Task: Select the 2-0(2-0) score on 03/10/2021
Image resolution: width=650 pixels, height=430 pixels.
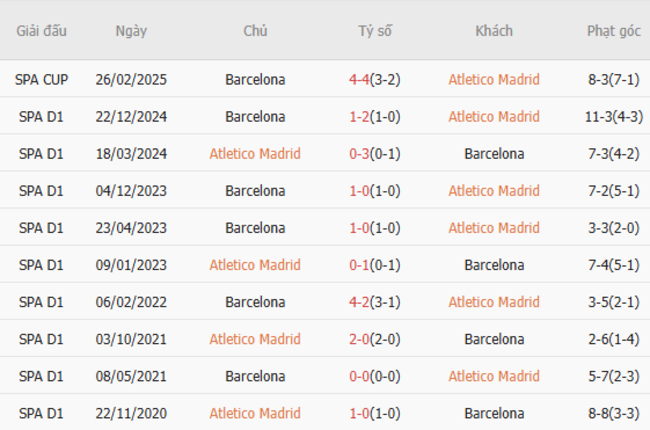Action: 375,339
